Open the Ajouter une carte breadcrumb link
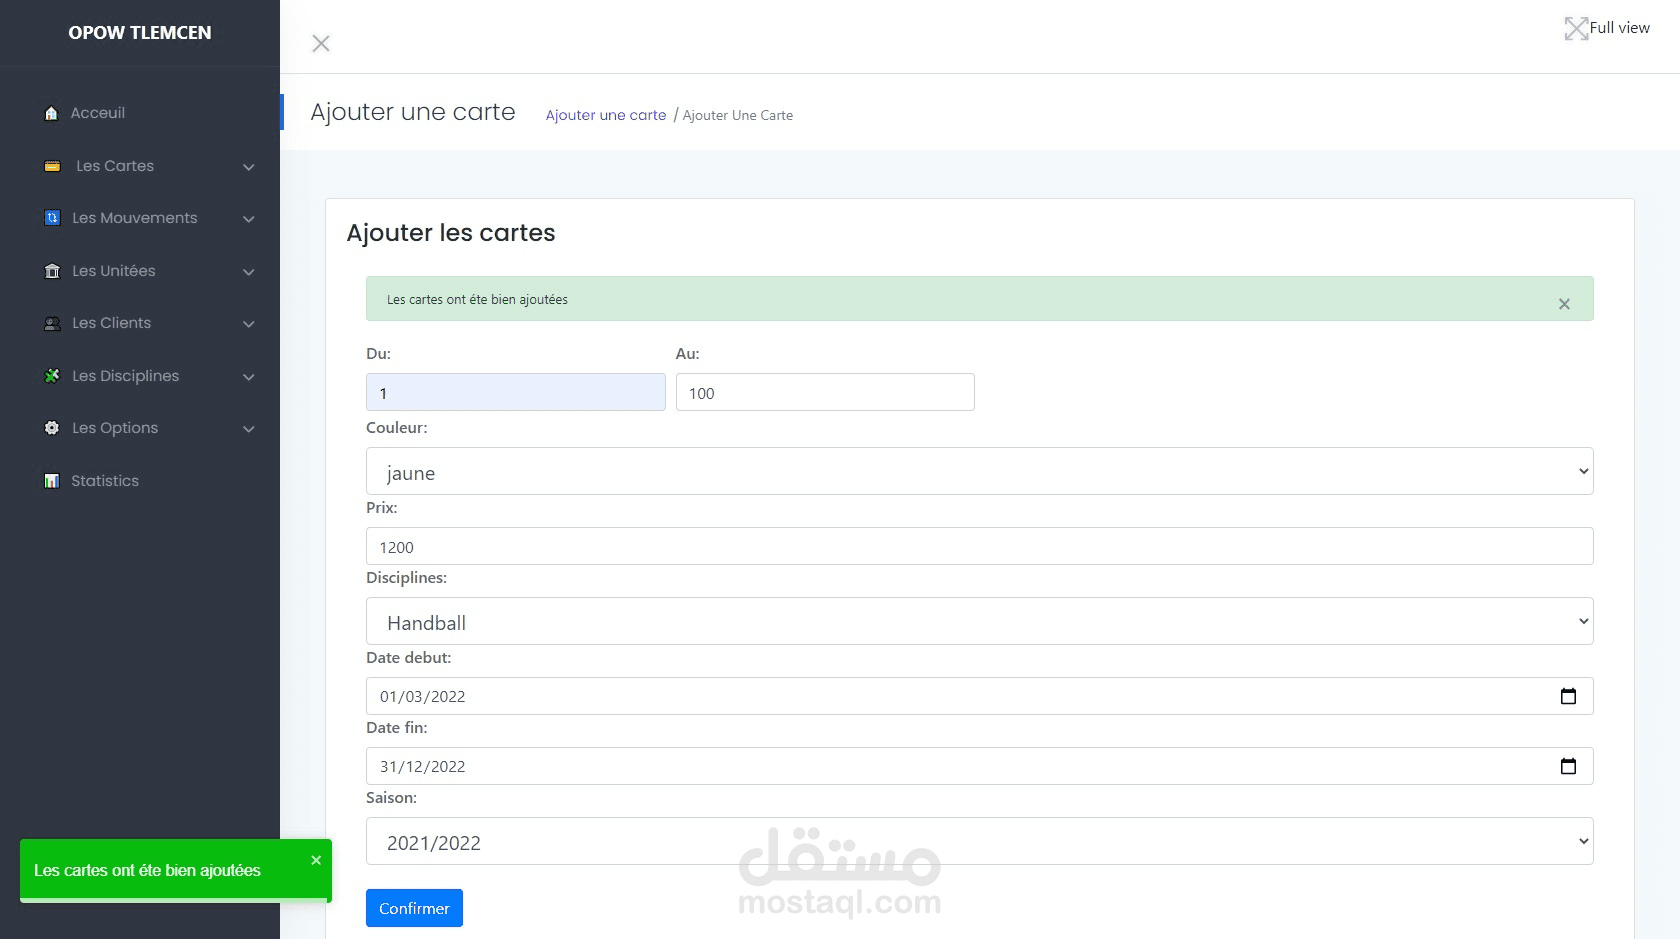 [x=605, y=115]
